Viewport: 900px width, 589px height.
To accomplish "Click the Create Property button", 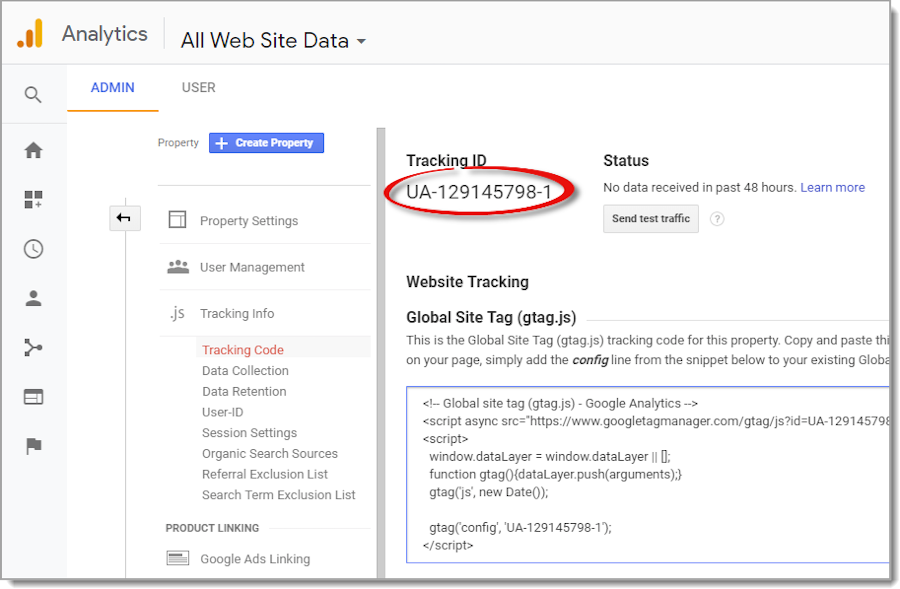I will pos(266,143).
